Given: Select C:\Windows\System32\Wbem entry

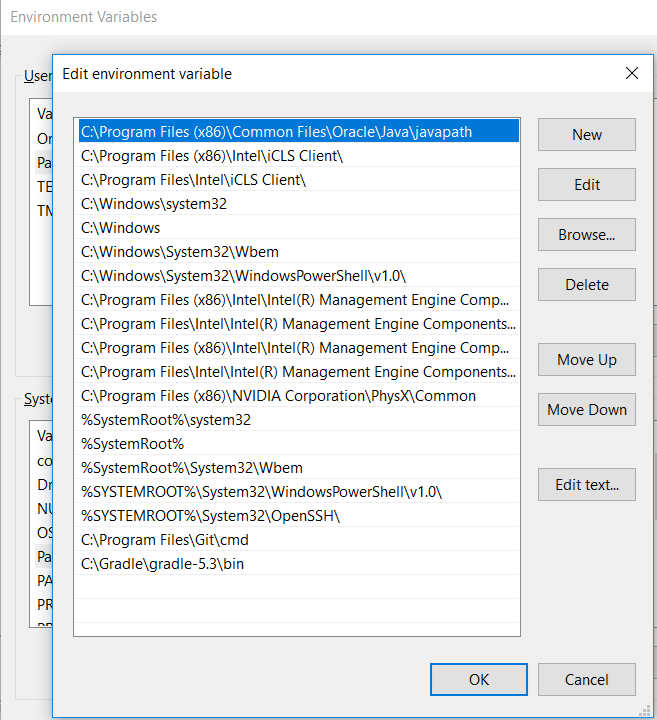Looking at the screenshot, I should point(298,252).
